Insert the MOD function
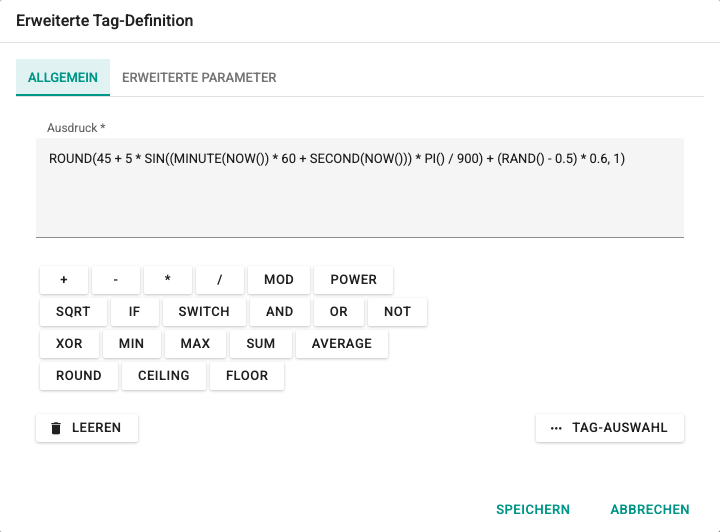This screenshot has width=720, height=532. (x=279, y=280)
